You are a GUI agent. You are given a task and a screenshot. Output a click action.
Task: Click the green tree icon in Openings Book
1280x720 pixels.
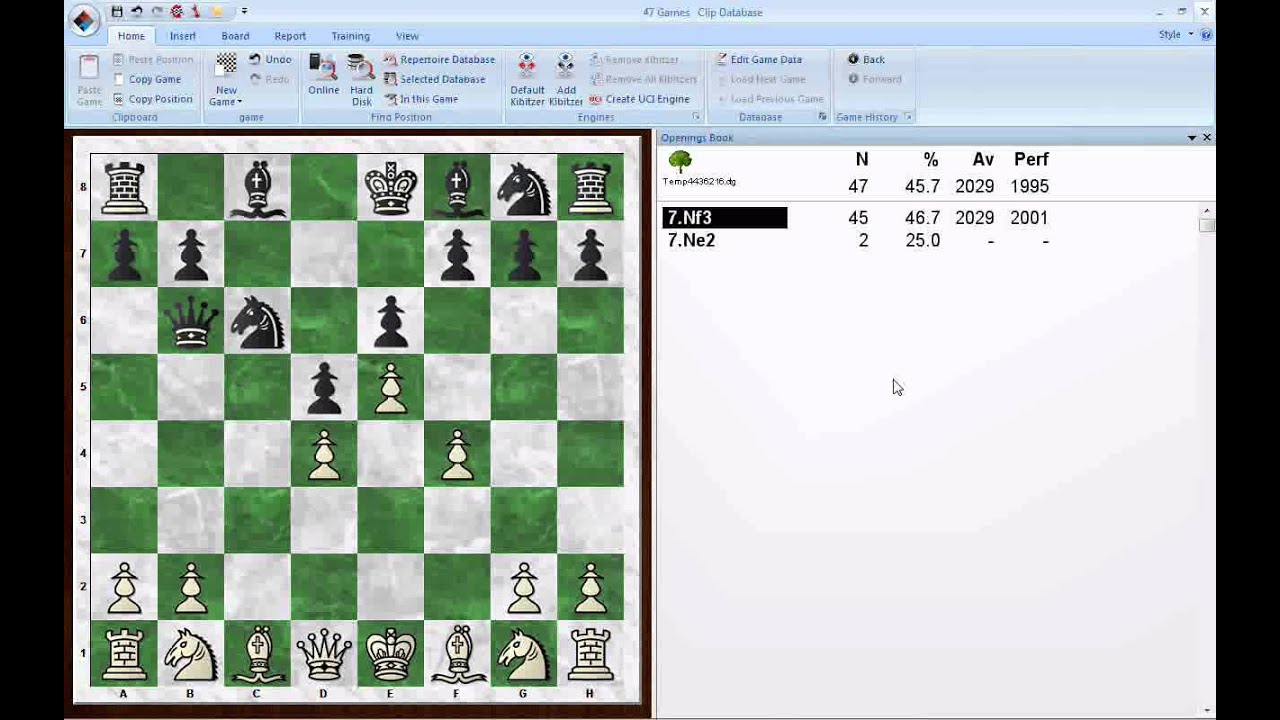tap(680, 161)
